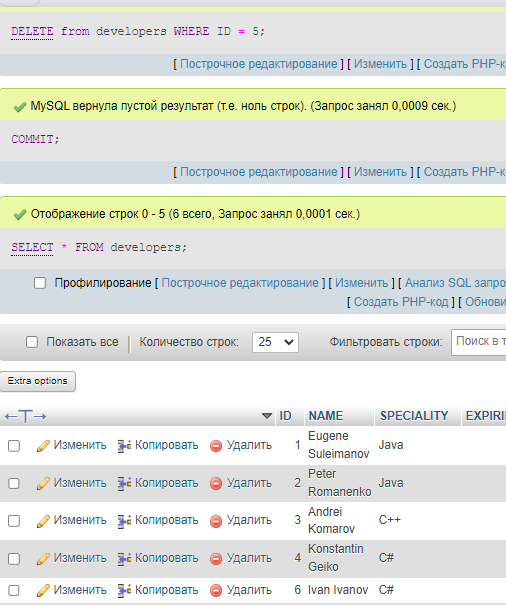This screenshot has width=506, height=605.
Task: Click the C# speciality cell for Konstantin Geiko
Action: (x=386, y=558)
